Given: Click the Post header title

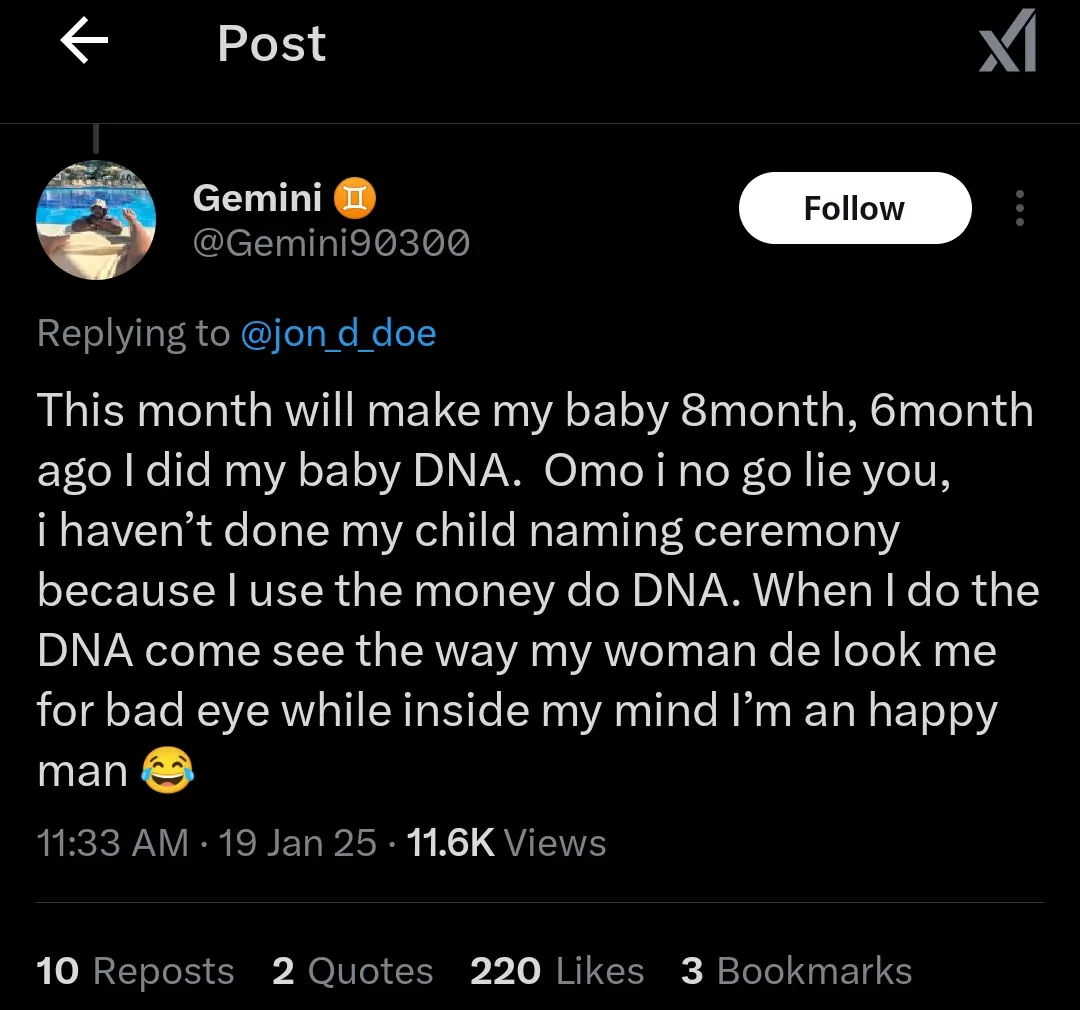Looking at the screenshot, I should [x=271, y=45].
